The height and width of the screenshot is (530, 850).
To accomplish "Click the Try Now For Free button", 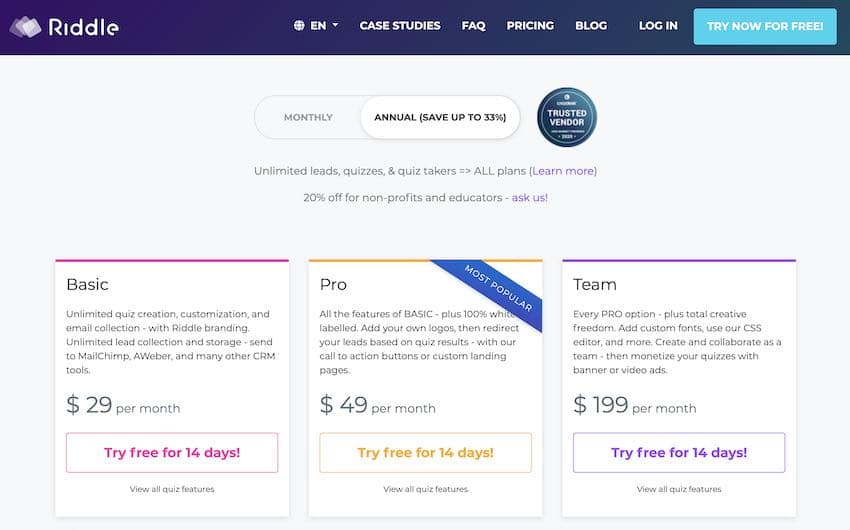I will click(765, 26).
